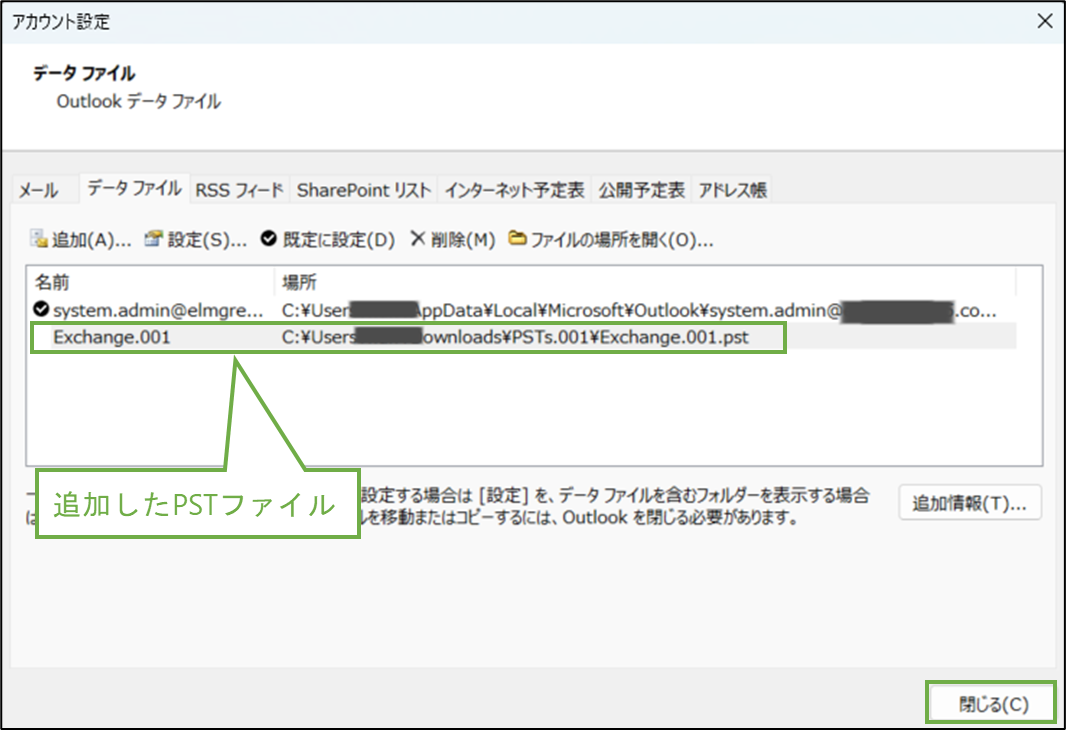This screenshot has width=1066, height=730.
Task: Click ファイルの場所を開く(O)... label text
Action: click(622, 240)
